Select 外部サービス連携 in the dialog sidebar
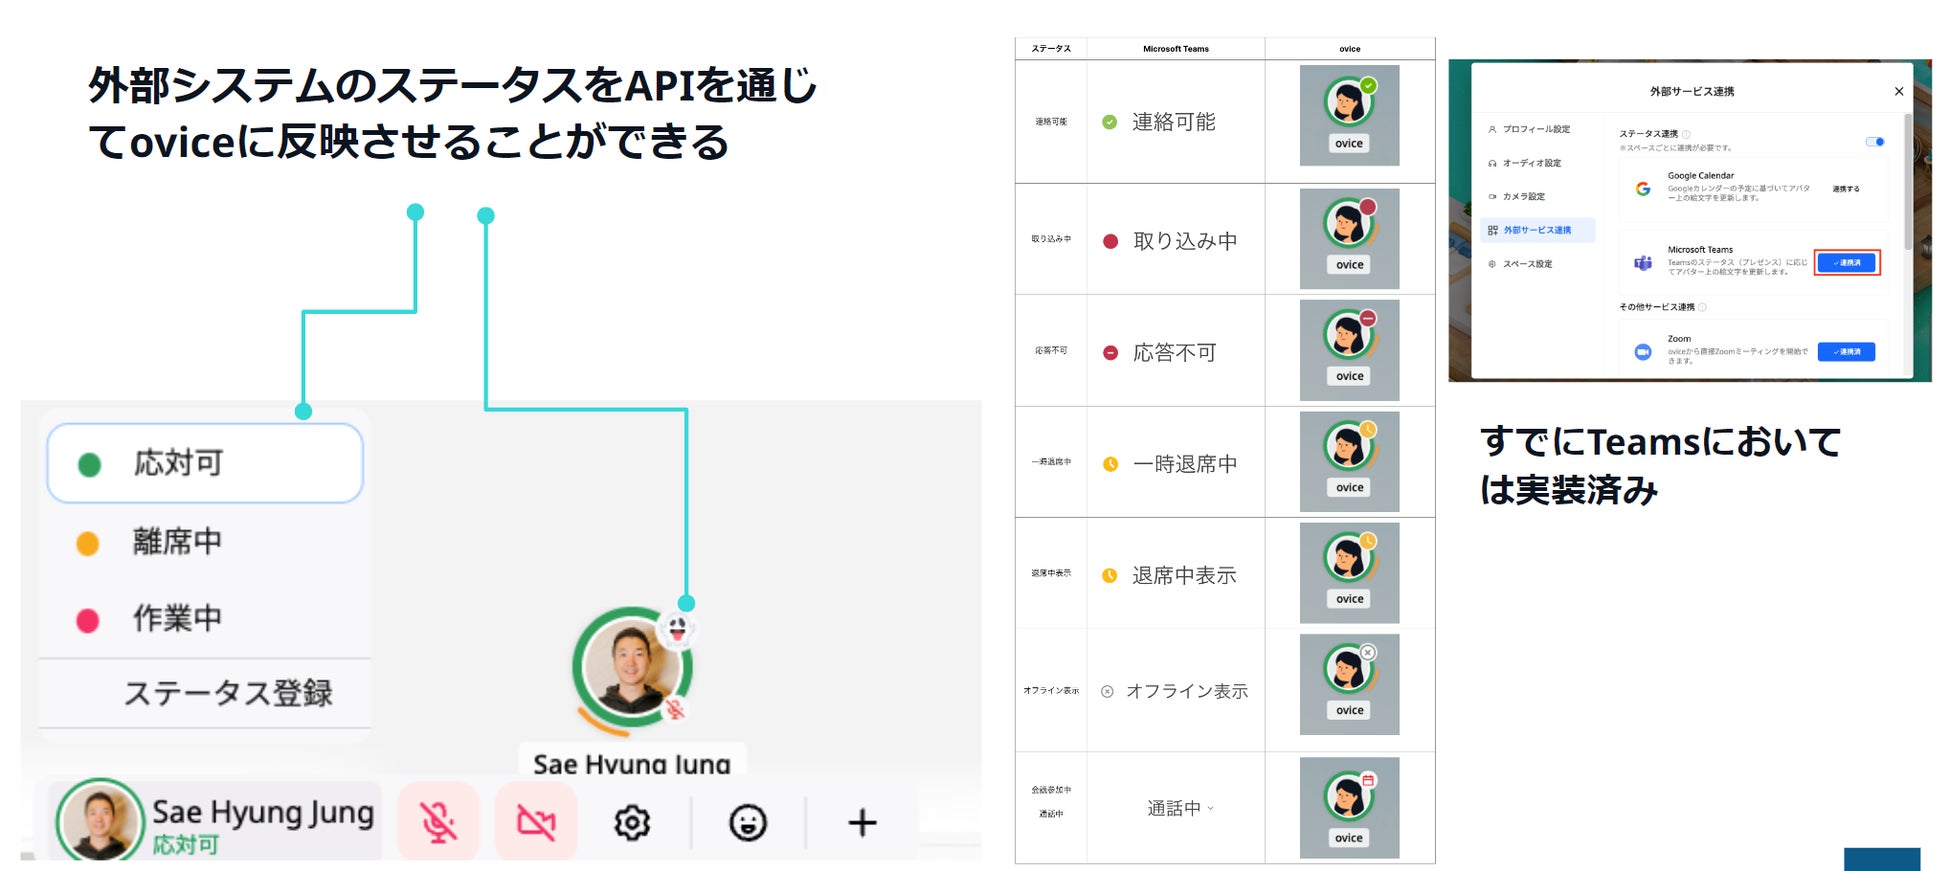Image resolution: width=1950 pixels, height=871 pixels. (1537, 230)
